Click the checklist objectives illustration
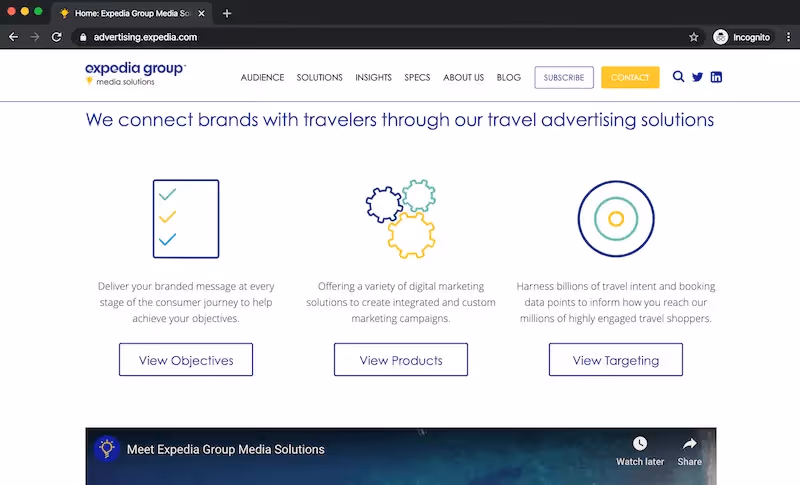Image resolution: width=800 pixels, height=485 pixels. [186, 219]
